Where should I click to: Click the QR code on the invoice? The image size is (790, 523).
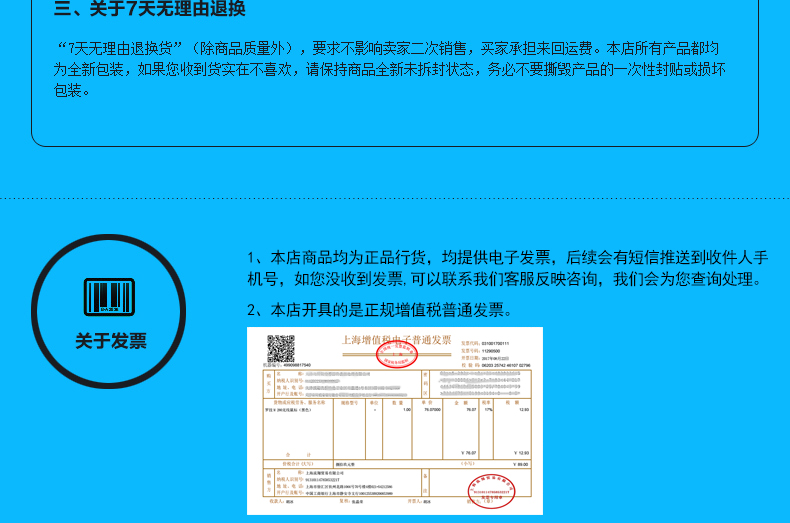[x=281, y=348]
